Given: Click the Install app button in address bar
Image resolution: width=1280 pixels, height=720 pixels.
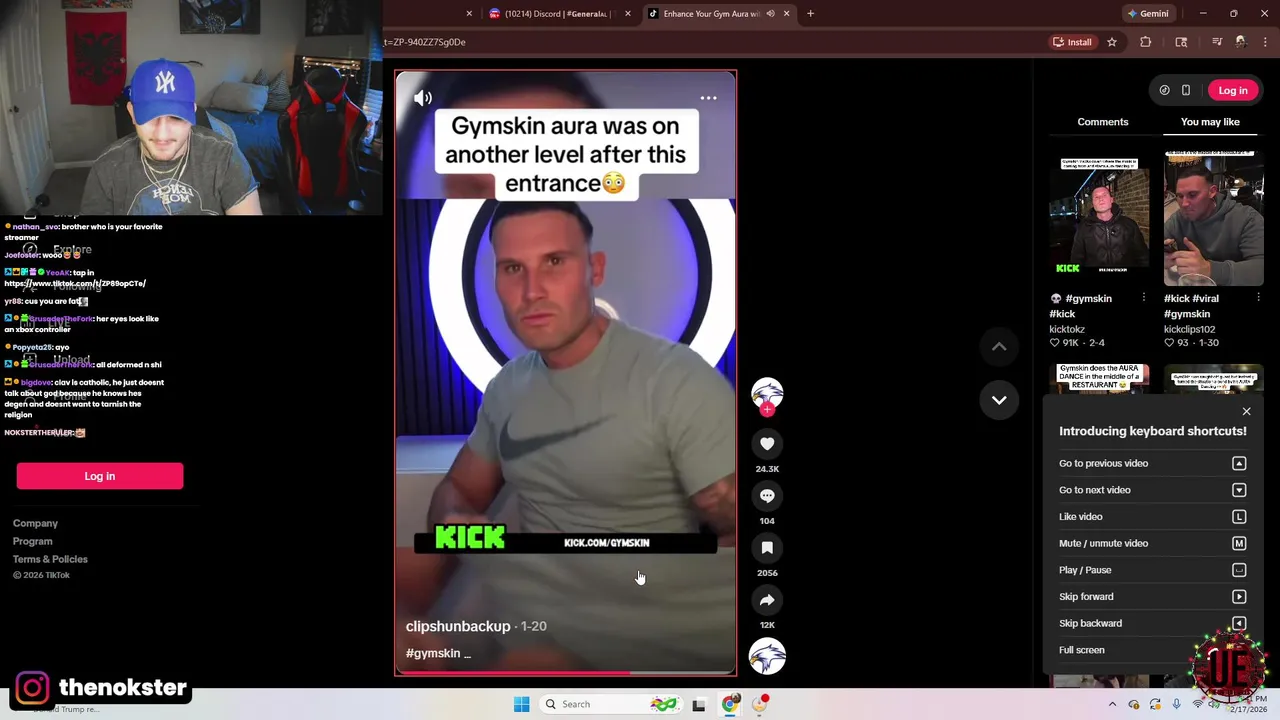Looking at the screenshot, I should [x=1072, y=42].
